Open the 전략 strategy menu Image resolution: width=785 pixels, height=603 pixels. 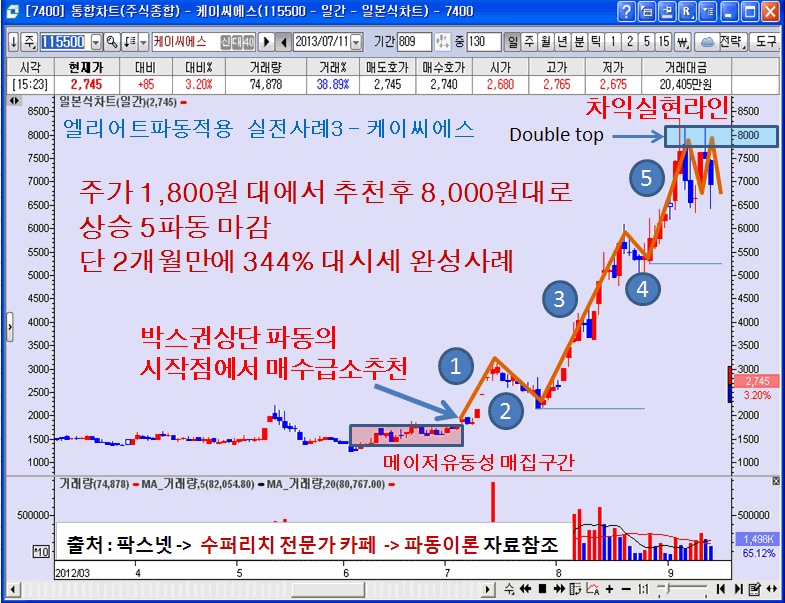[x=733, y=42]
